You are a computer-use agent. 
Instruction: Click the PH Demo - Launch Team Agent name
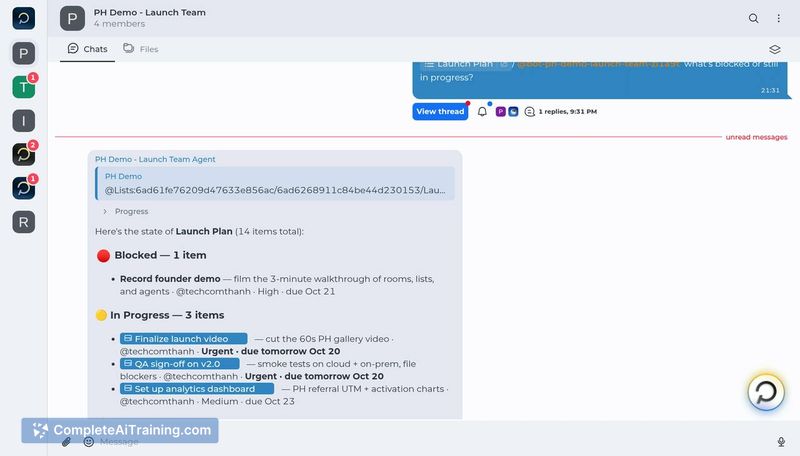[155, 159]
